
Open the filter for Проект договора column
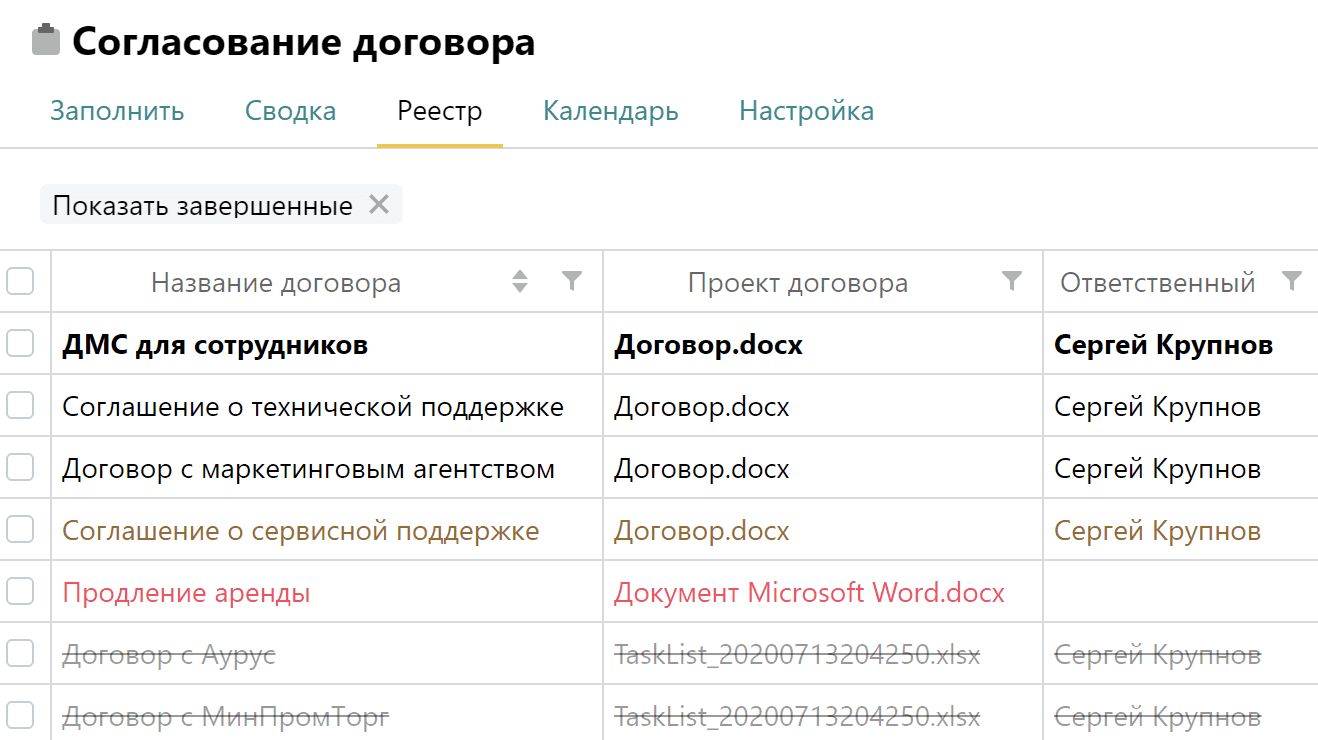(x=1013, y=282)
